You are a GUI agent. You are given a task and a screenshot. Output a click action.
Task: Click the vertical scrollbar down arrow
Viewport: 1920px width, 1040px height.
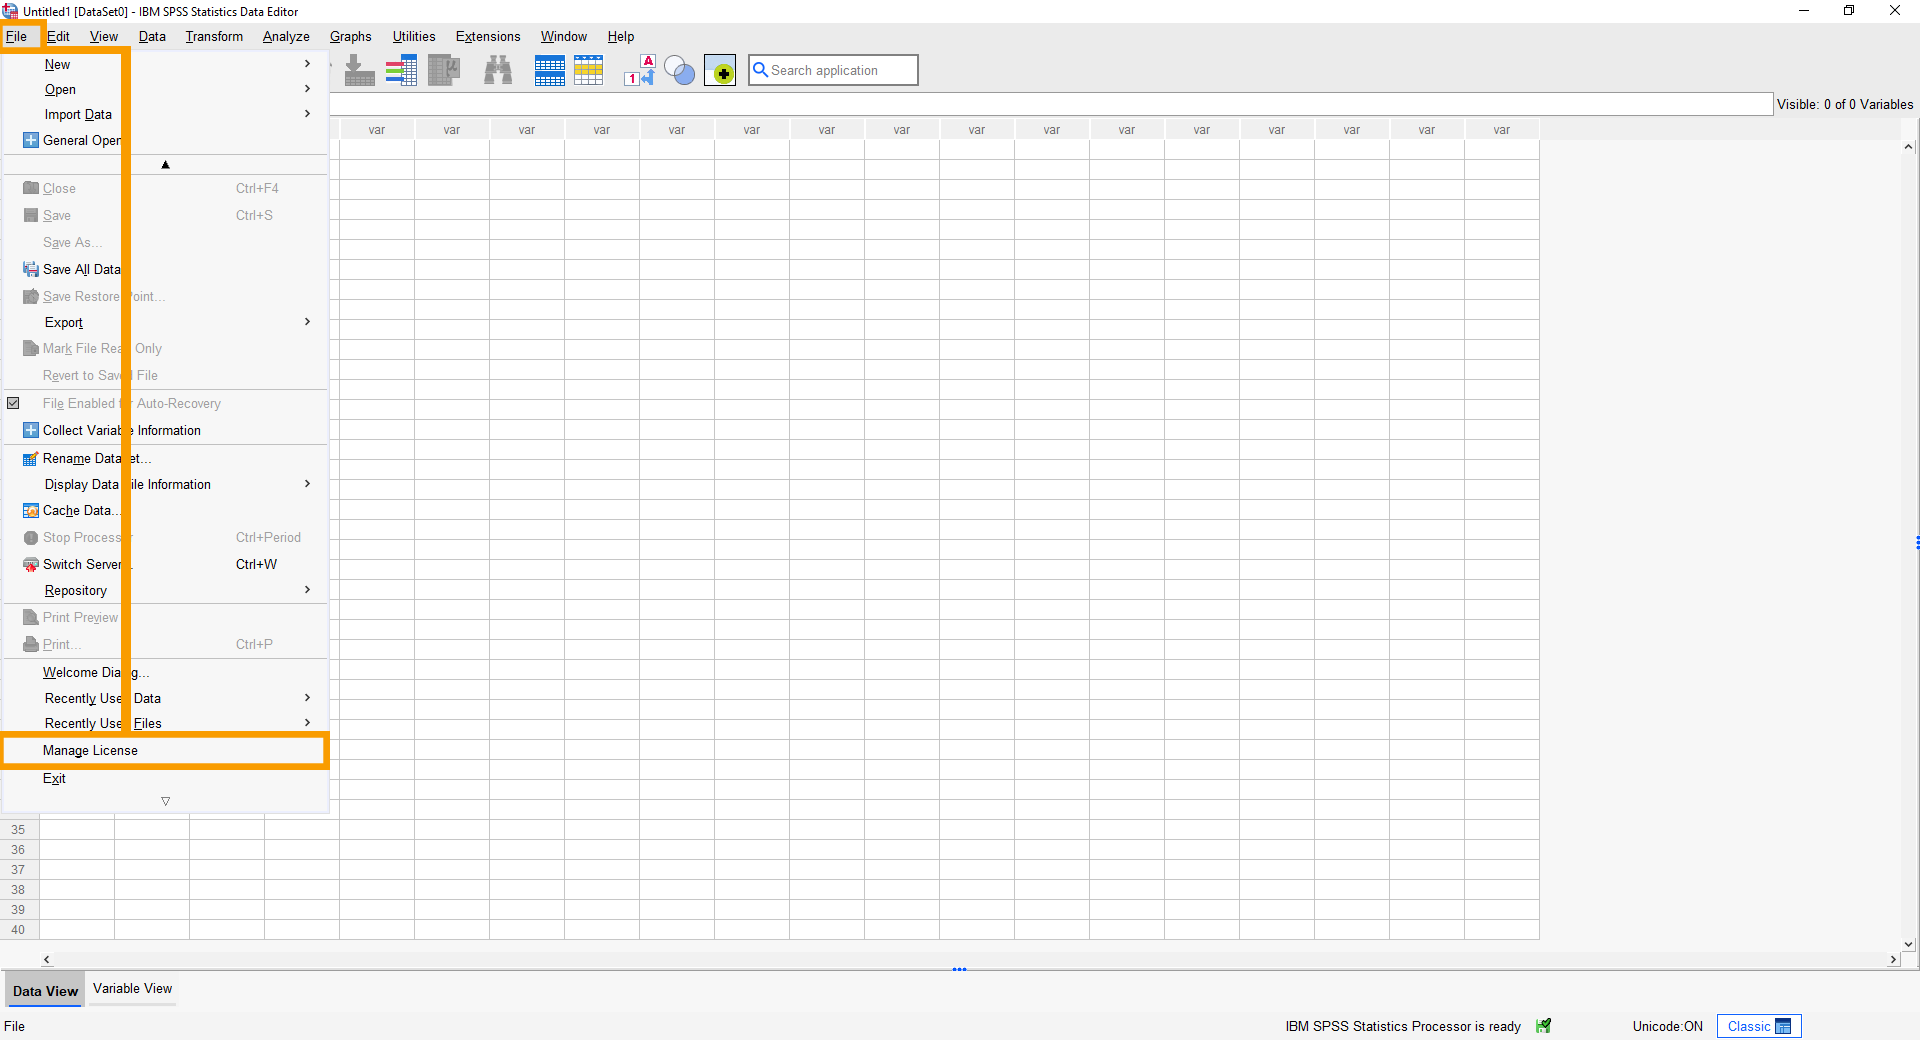click(x=1908, y=944)
